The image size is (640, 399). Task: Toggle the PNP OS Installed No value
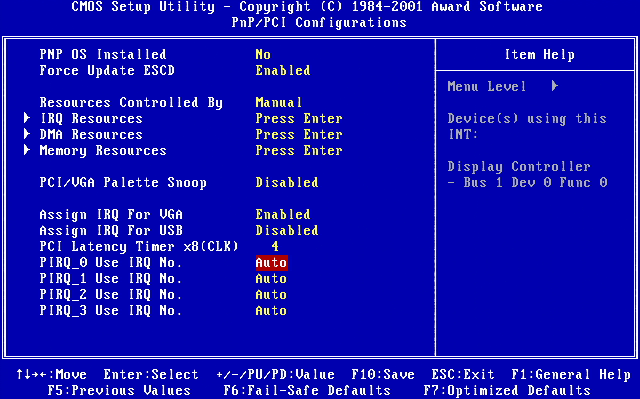tap(263, 54)
